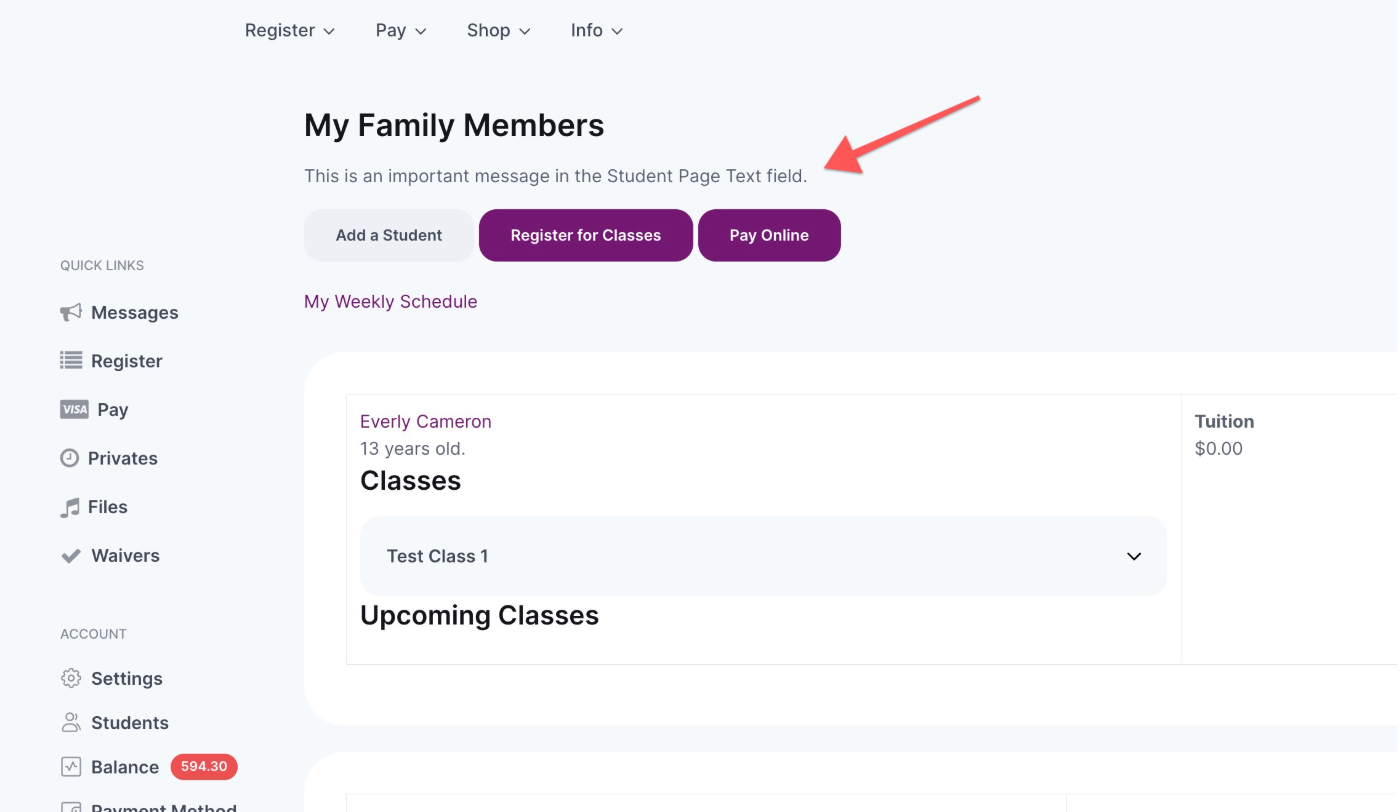Open the Register dropdown in top navigation
This screenshot has width=1400, height=812.
click(x=290, y=31)
